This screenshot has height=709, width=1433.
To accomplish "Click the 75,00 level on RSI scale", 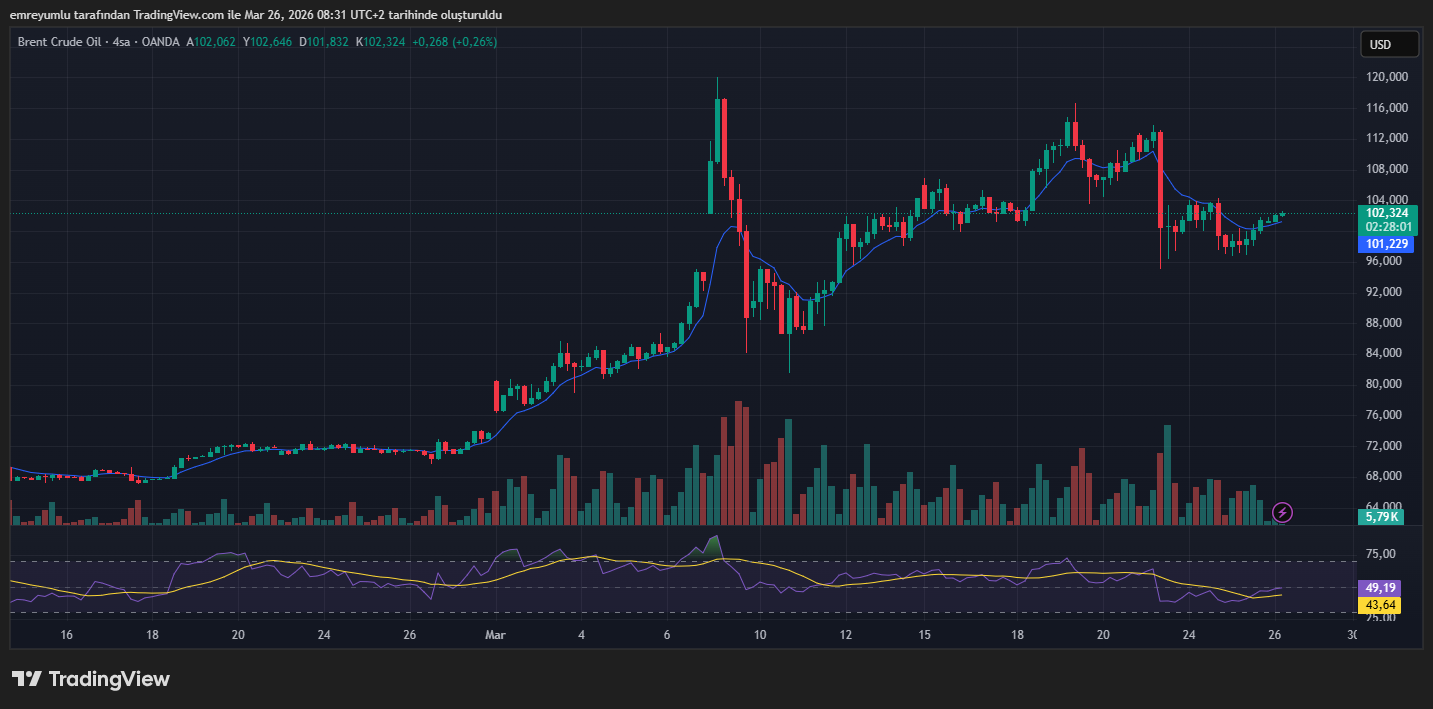I will coord(1382,554).
